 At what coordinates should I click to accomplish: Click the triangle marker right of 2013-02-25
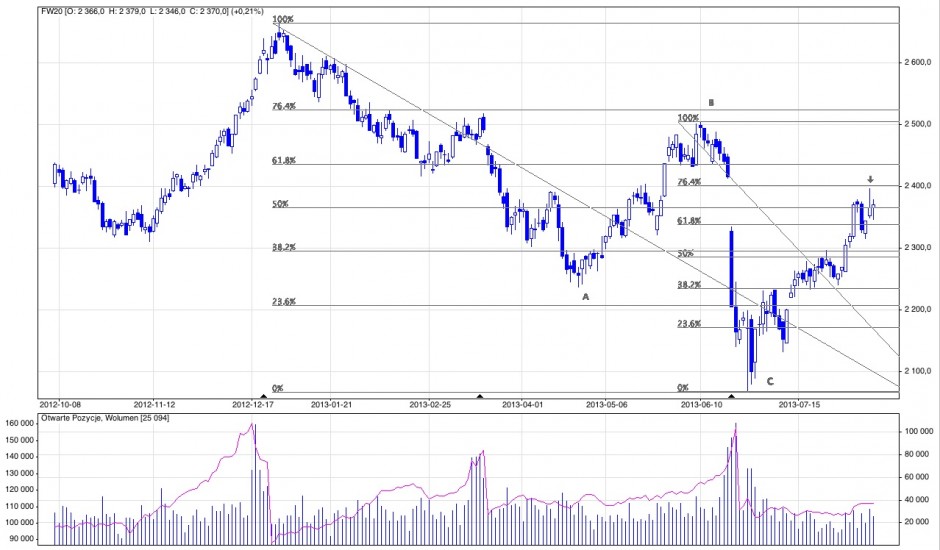click(480, 396)
